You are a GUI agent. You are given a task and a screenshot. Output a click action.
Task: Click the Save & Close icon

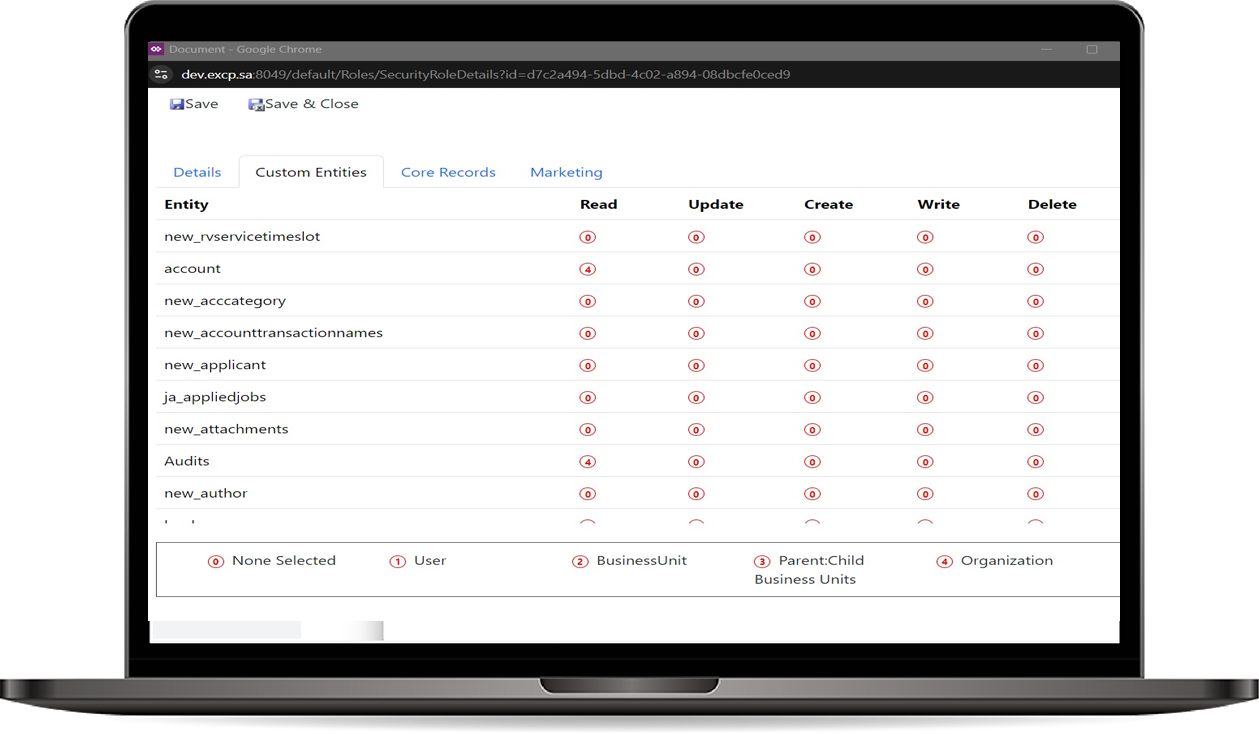[256, 104]
